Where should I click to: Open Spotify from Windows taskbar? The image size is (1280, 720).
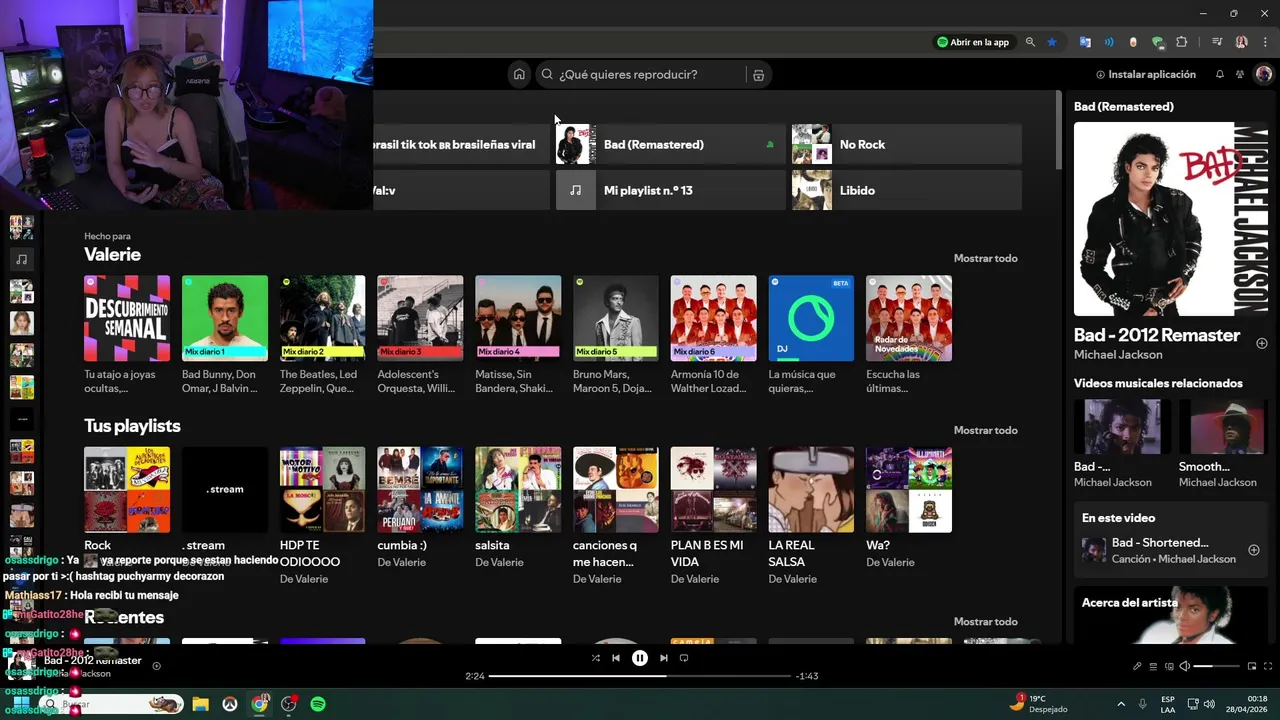[318, 704]
